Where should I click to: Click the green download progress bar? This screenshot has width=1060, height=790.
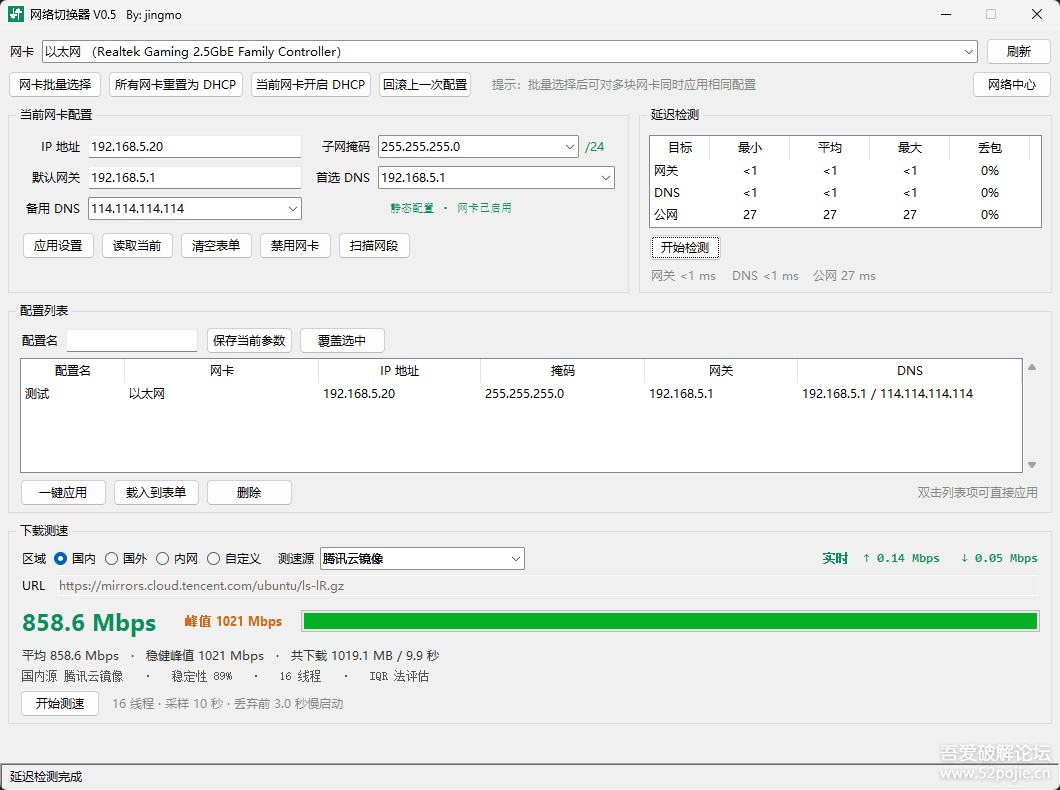click(671, 621)
